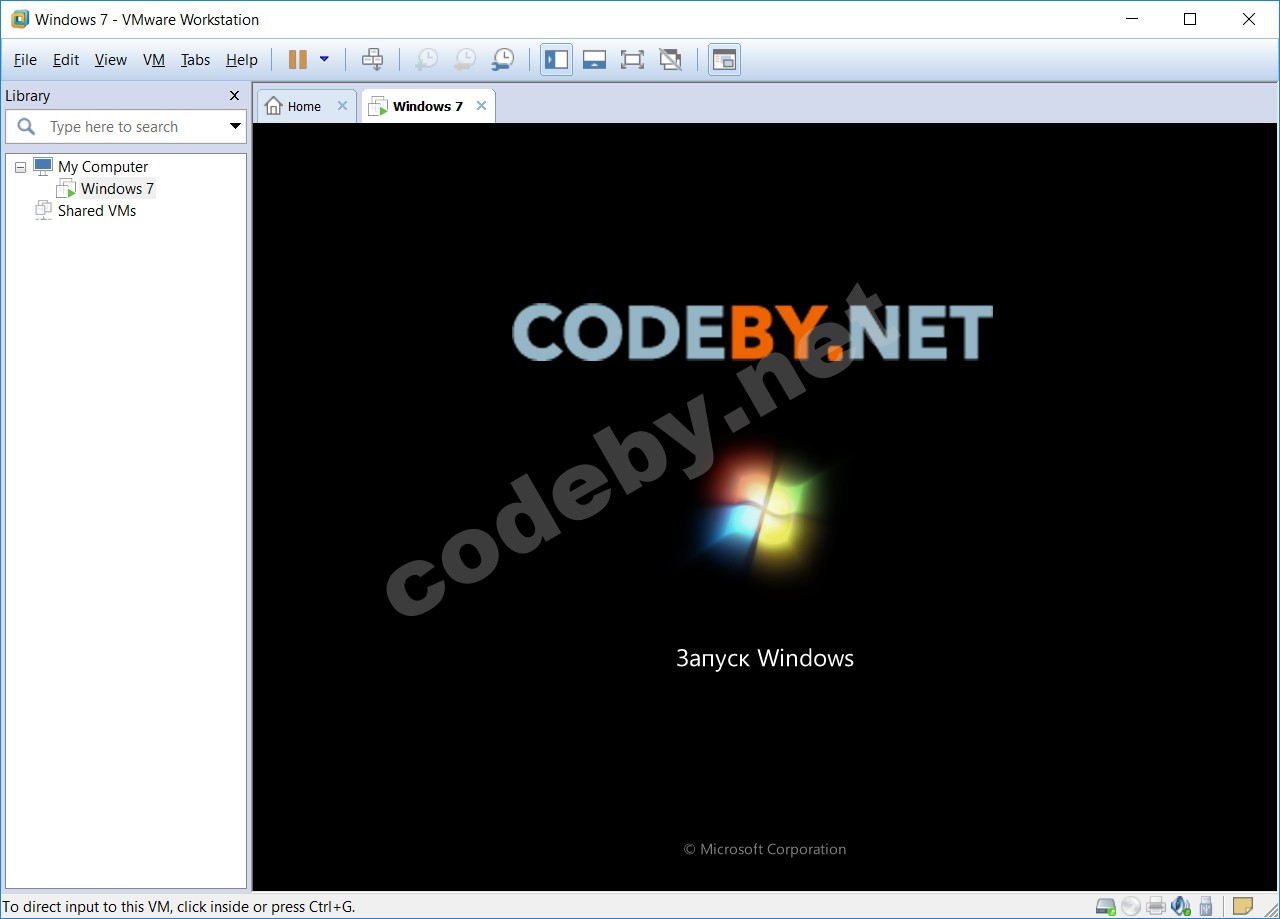This screenshot has width=1280, height=919.
Task: Toggle the thumbnail bar view button
Action: click(x=594, y=60)
